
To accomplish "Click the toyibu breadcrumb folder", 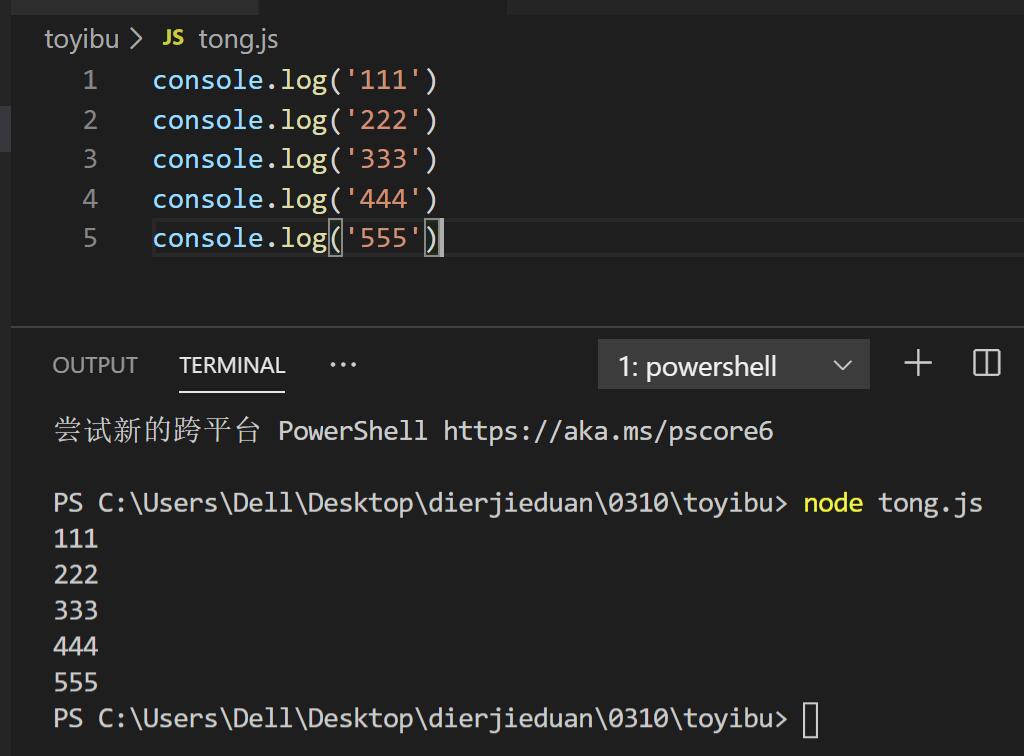I will coord(82,39).
